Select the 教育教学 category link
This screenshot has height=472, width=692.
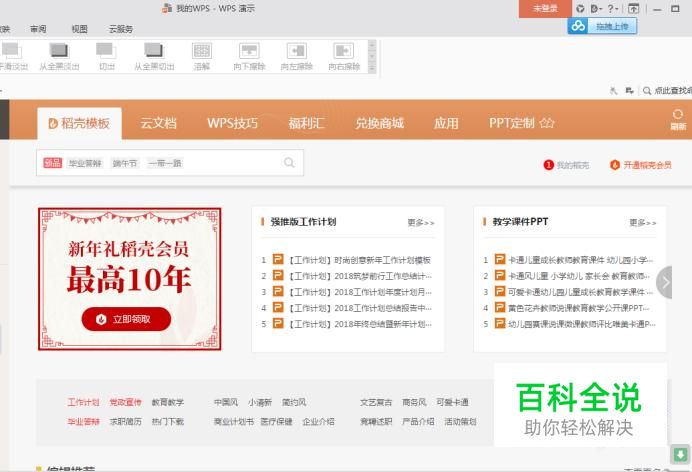[168, 402]
